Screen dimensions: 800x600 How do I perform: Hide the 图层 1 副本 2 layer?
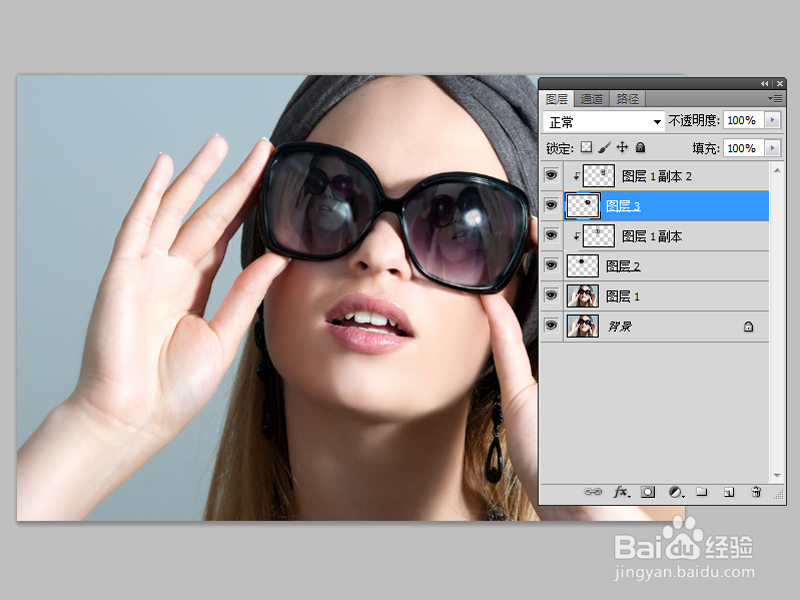pyautogui.click(x=552, y=176)
